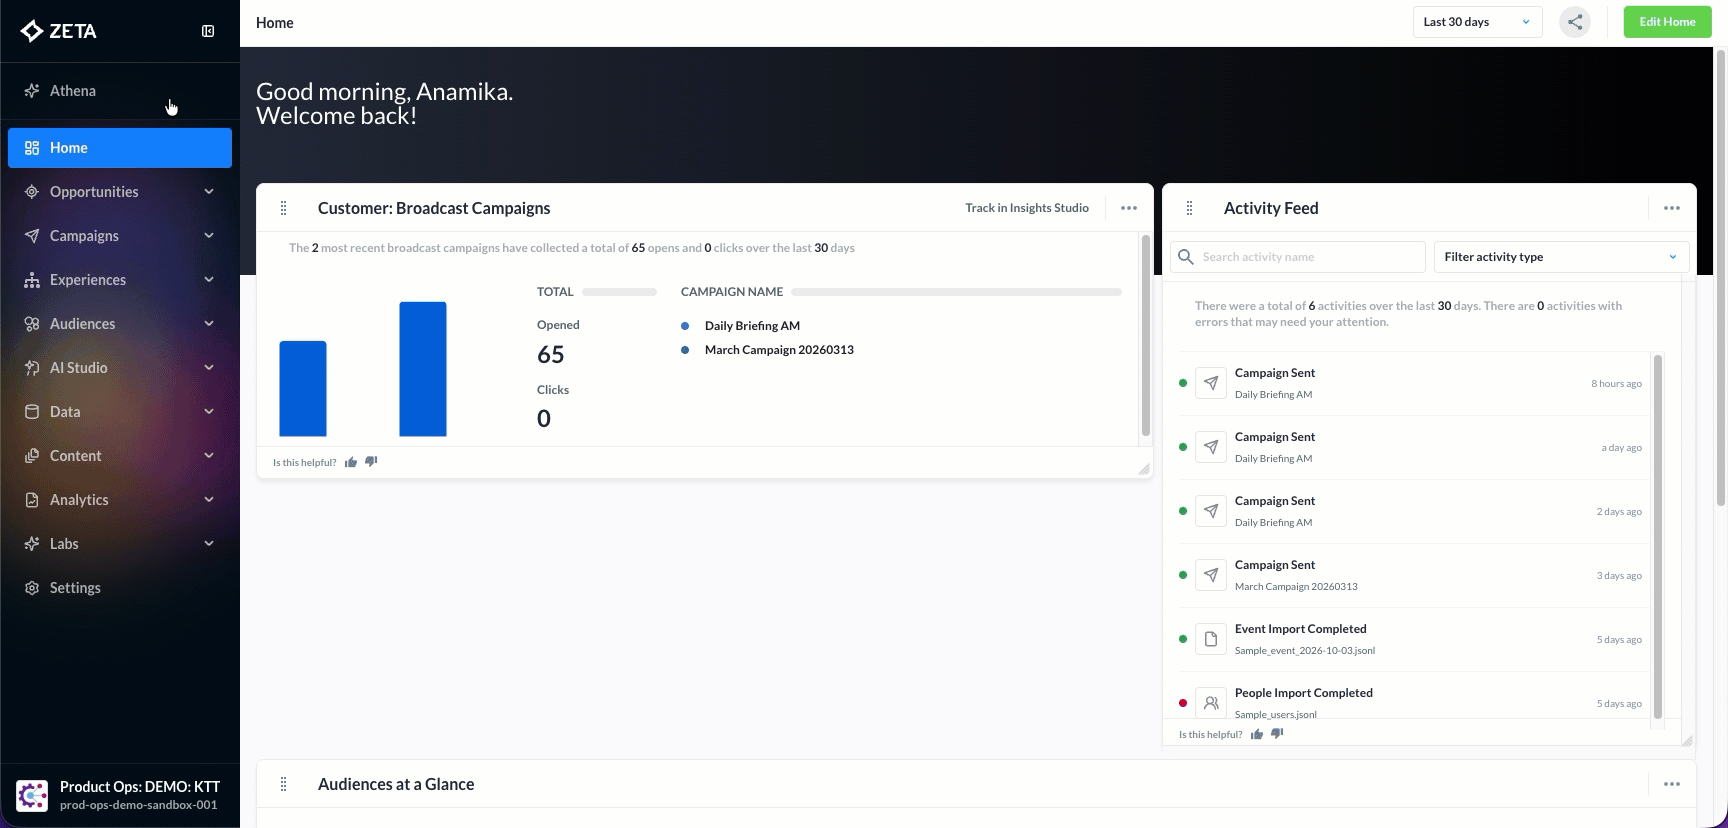The width and height of the screenshot is (1728, 828).
Task: Grab the Audiences at a Glance drag handle
Action: click(284, 784)
